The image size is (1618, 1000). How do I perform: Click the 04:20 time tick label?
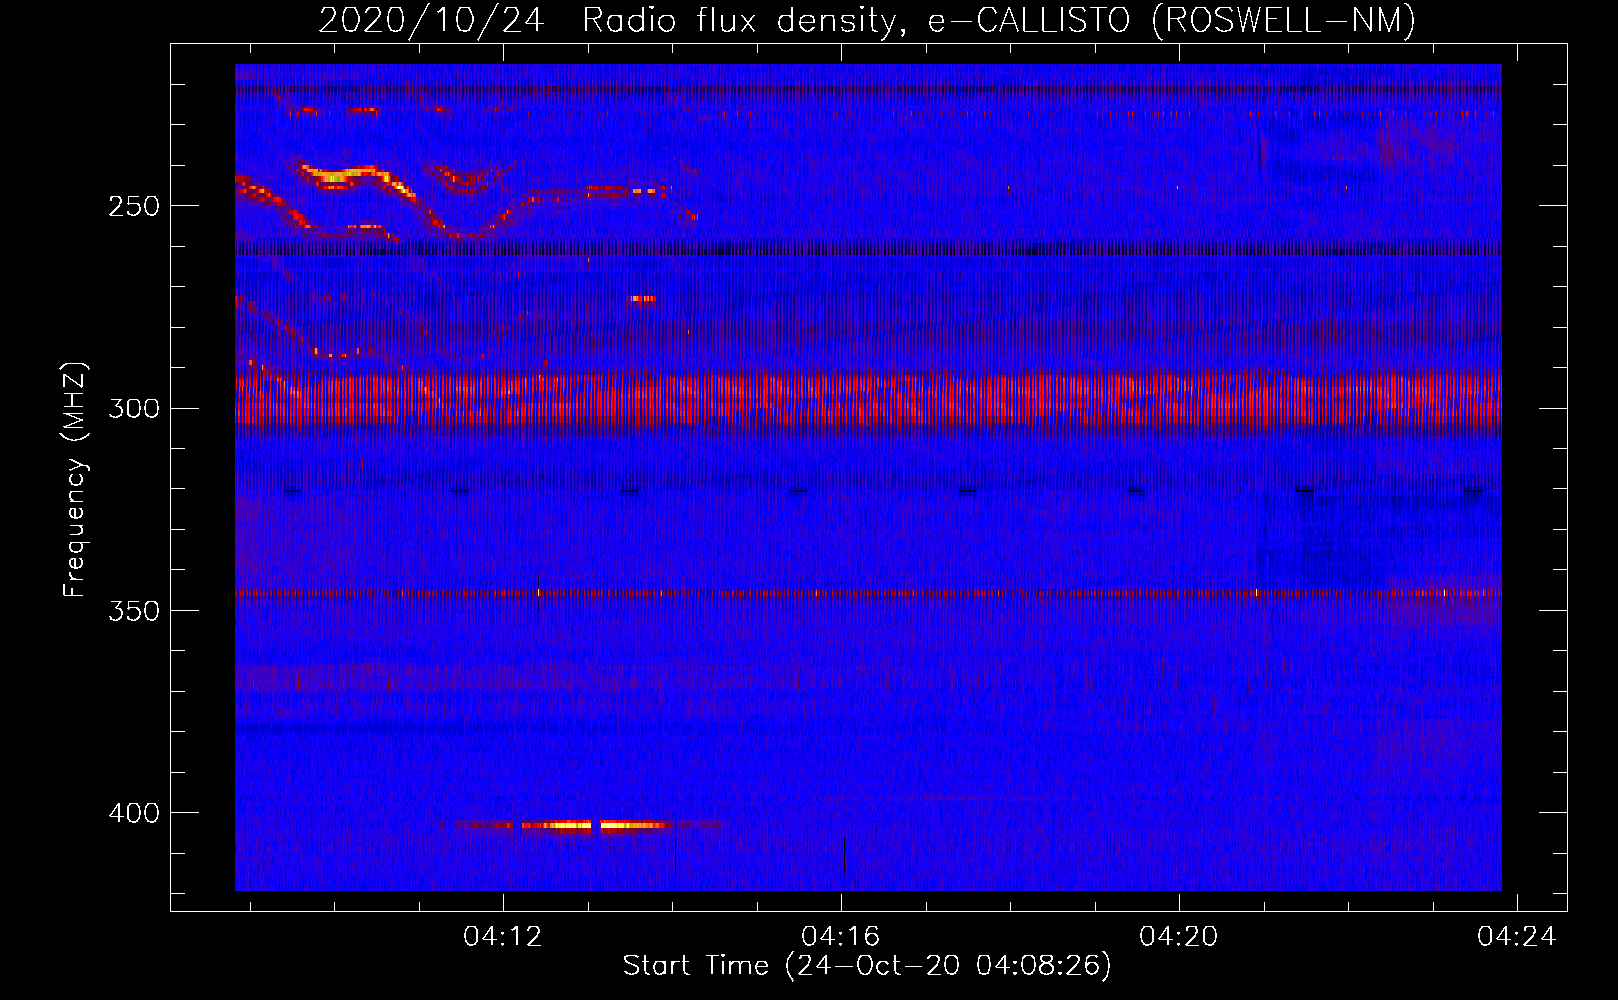click(1179, 937)
